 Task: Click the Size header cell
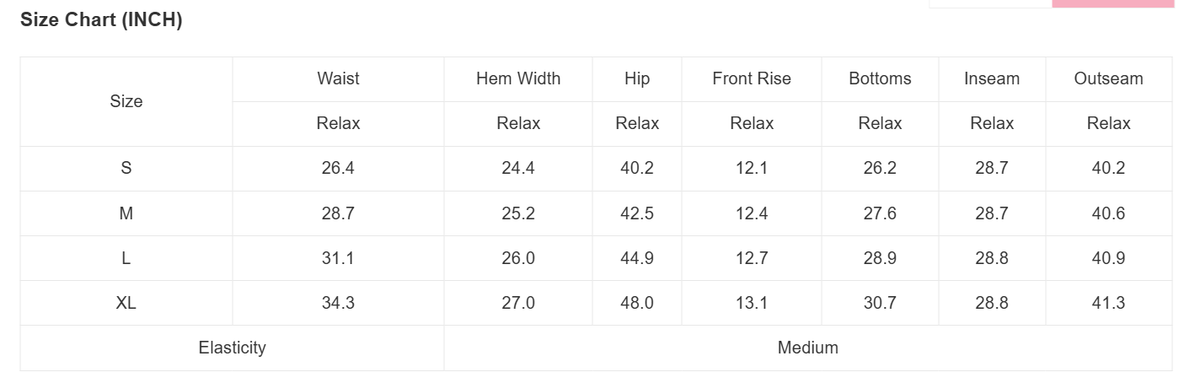(126, 101)
